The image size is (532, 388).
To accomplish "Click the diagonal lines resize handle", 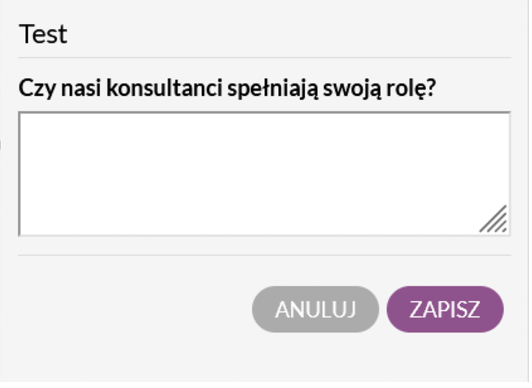I will coord(494,219).
